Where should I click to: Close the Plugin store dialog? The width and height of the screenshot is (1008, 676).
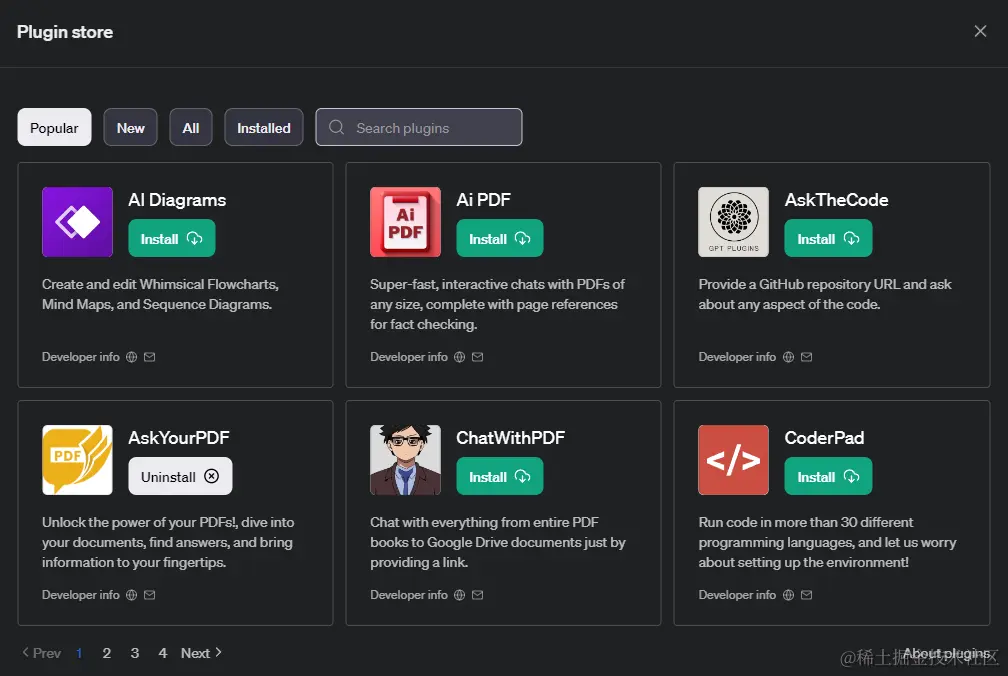[980, 31]
